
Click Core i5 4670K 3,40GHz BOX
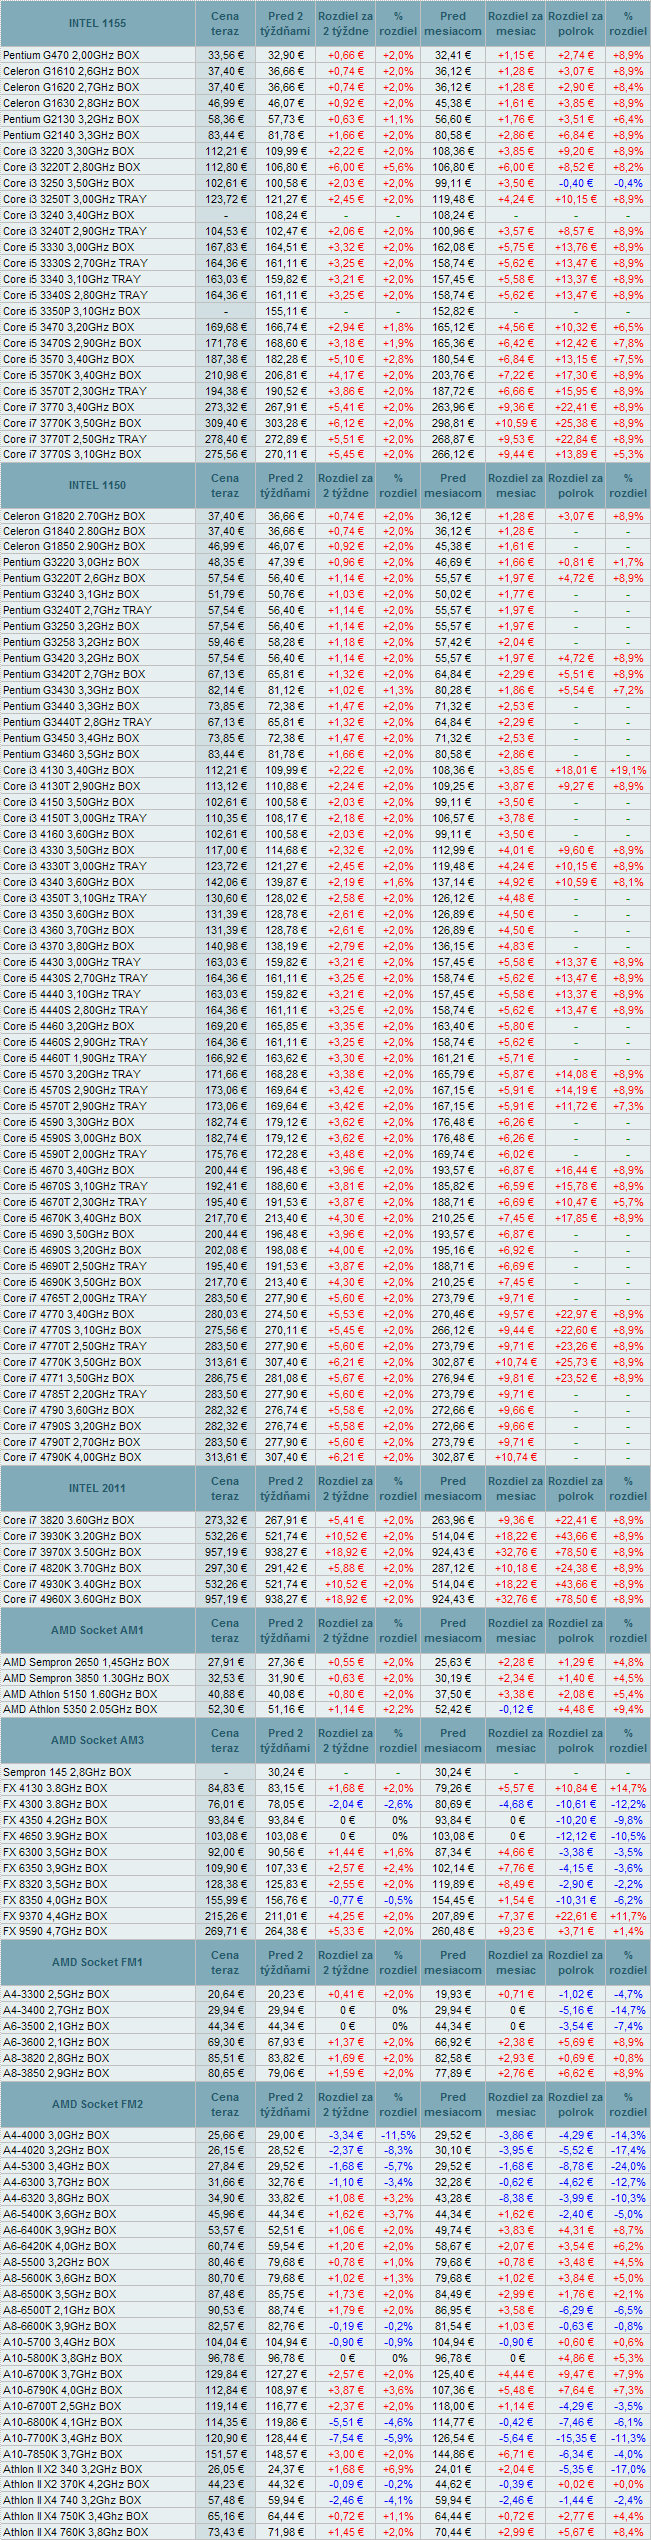[72, 1218]
